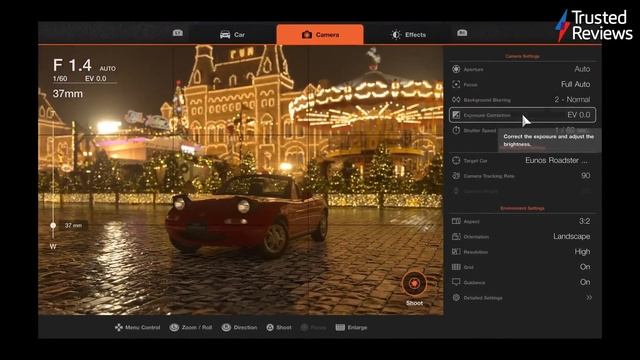This screenshot has width=640, height=360.
Task: Click the '37mm' focal length readout
Action: pyautogui.click(x=68, y=94)
